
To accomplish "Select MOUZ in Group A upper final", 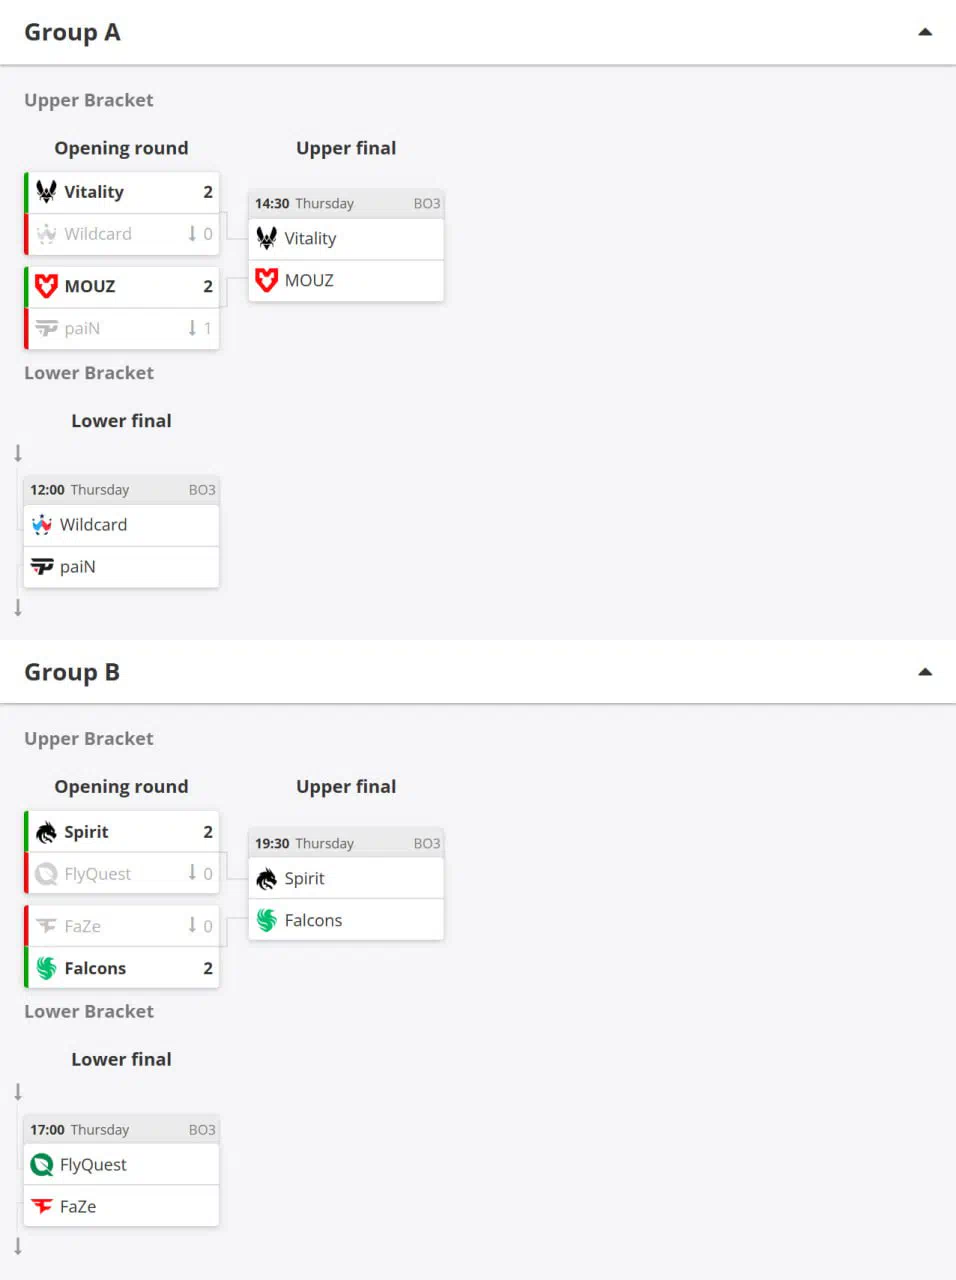I will tap(346, 281).
